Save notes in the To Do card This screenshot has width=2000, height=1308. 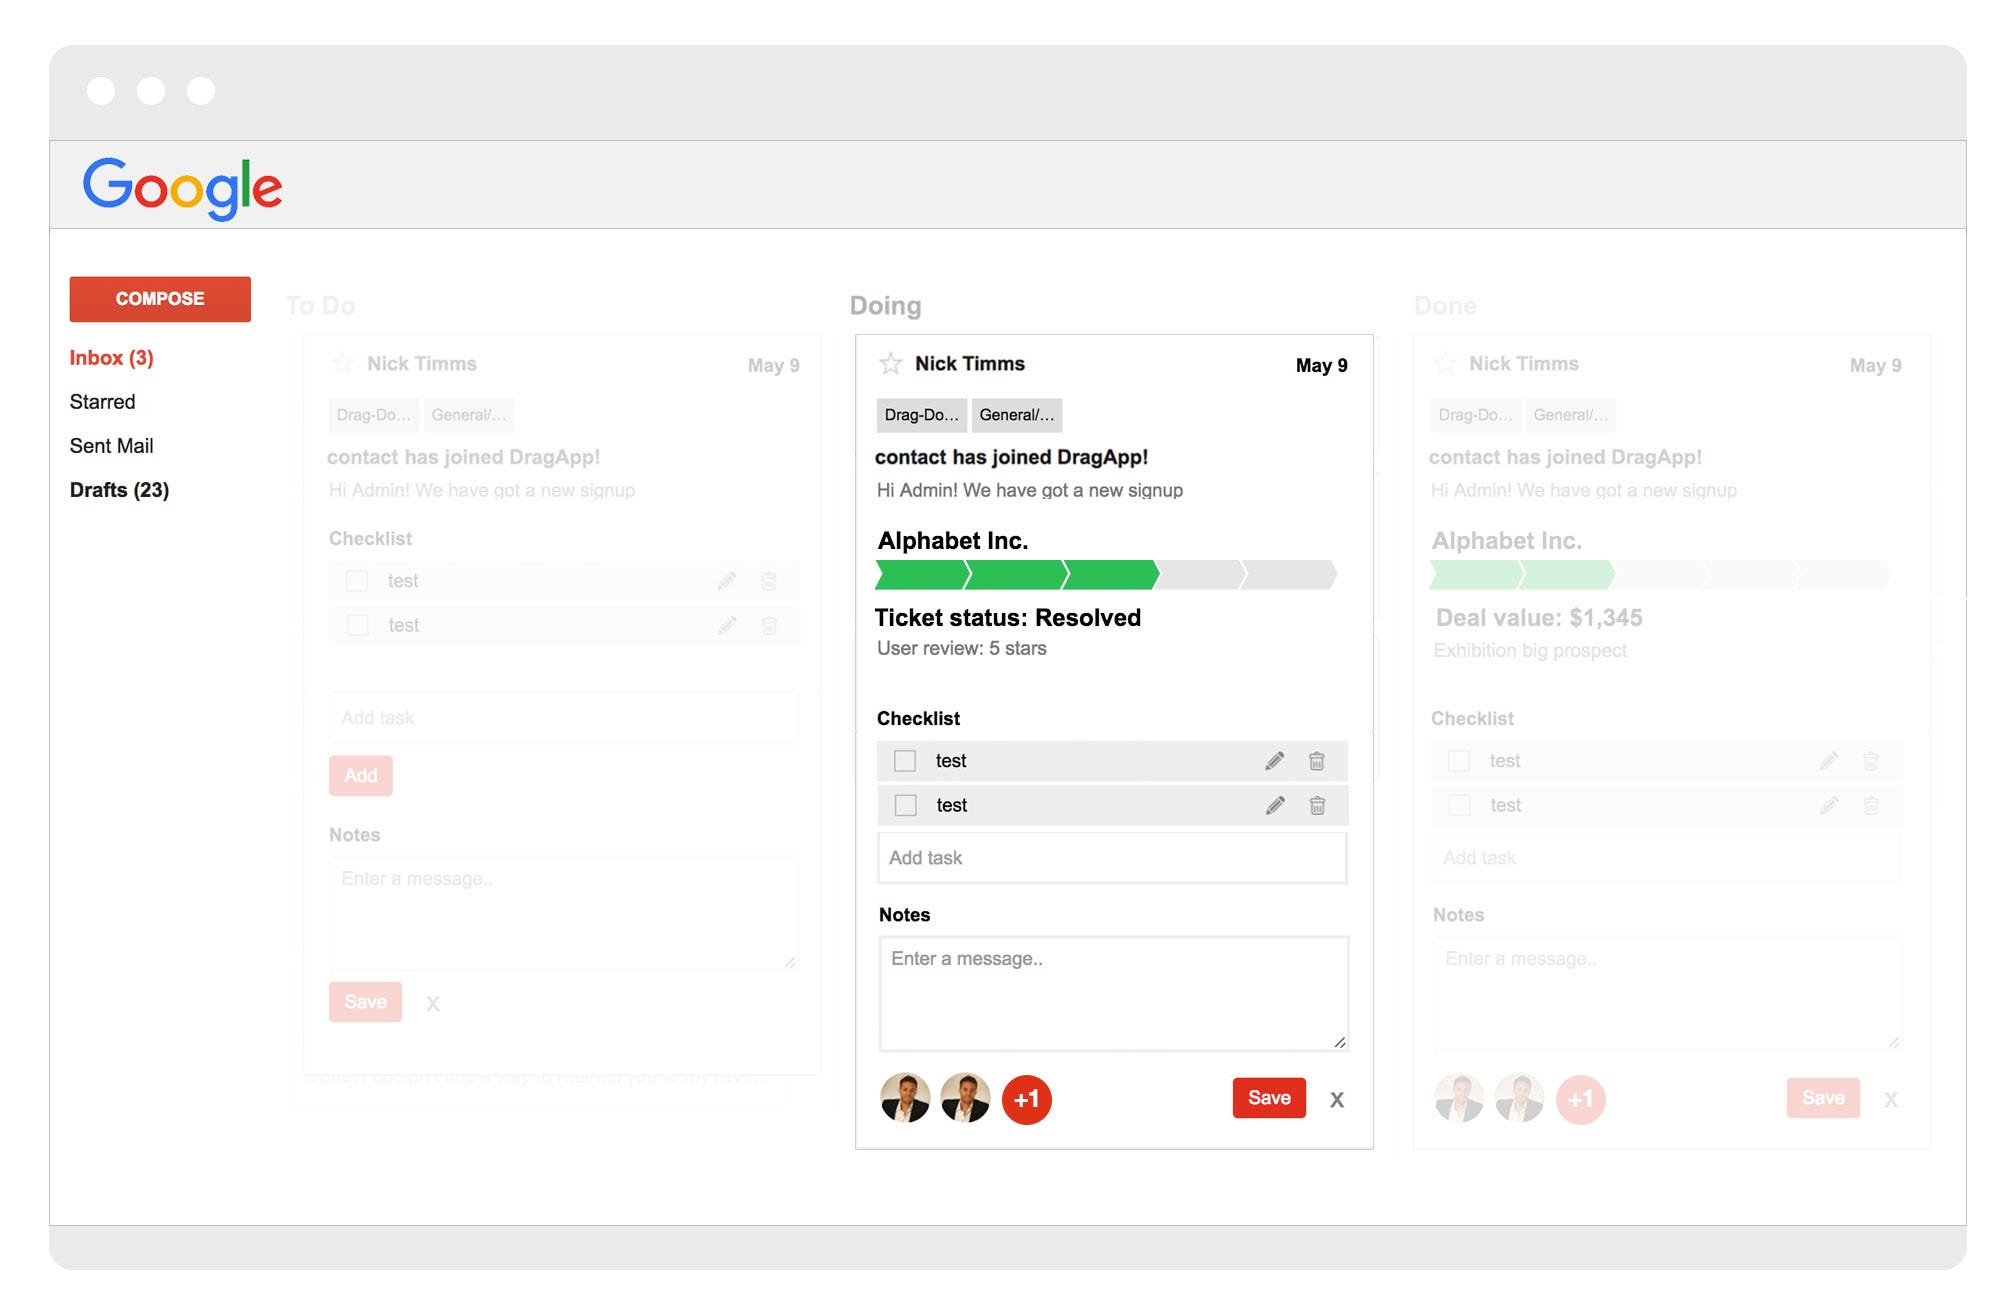[x=365, y=1002]
